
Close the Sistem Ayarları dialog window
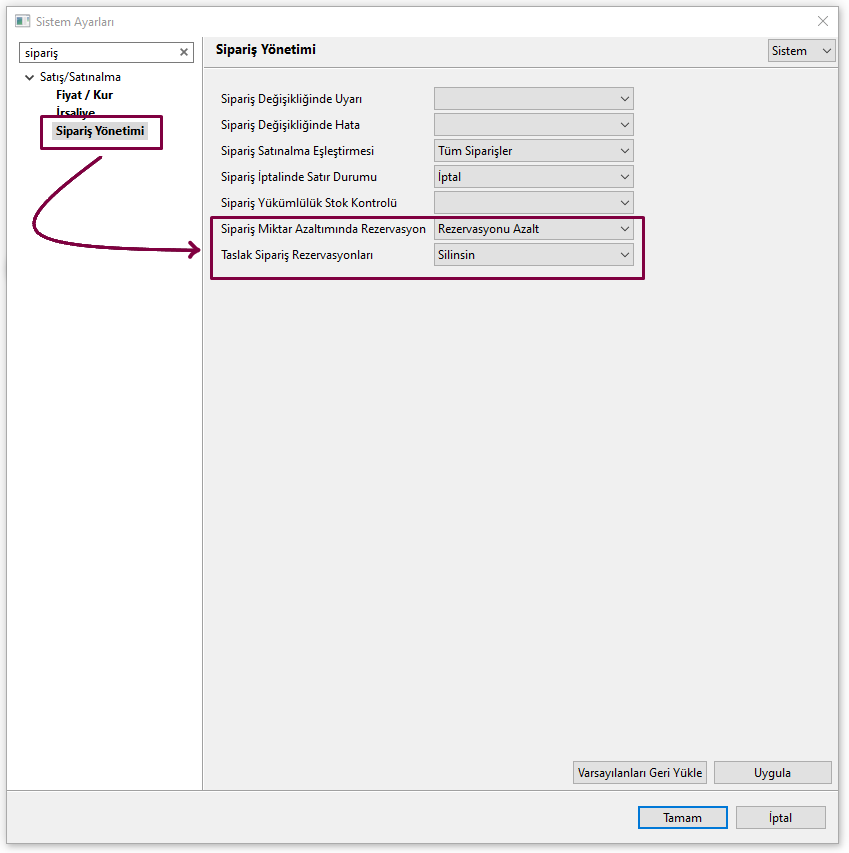coord(822,21)
